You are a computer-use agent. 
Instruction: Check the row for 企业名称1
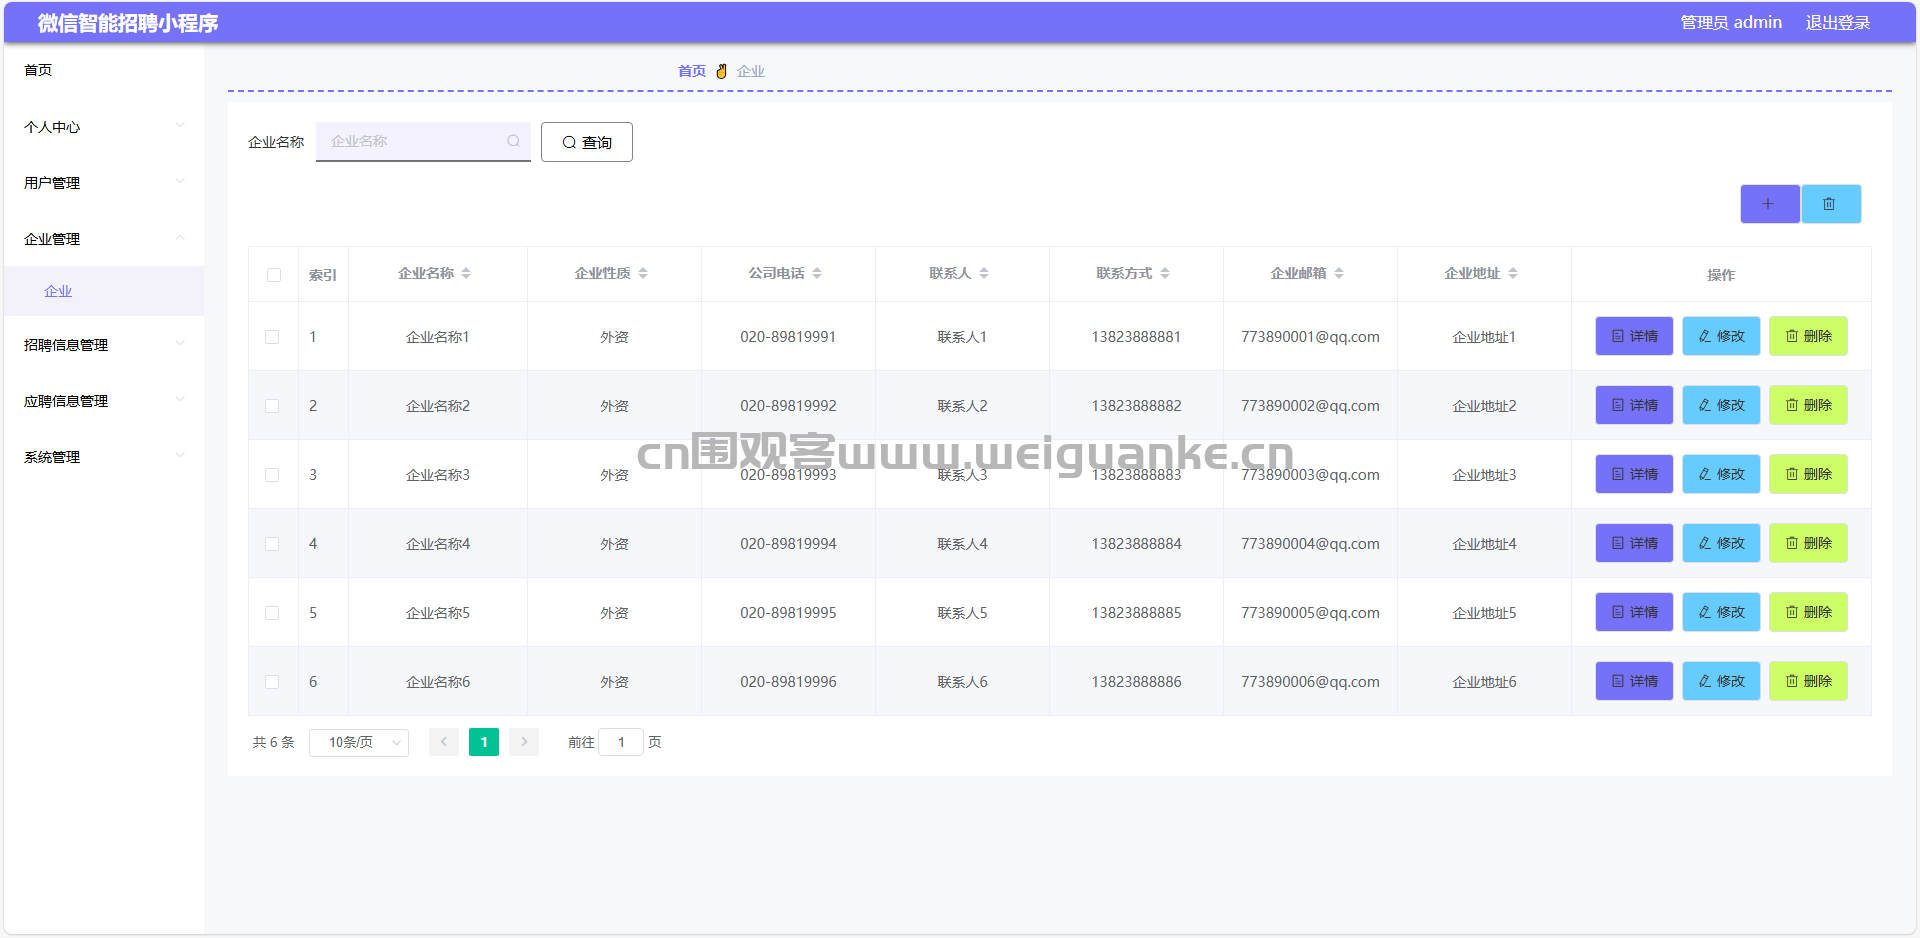click(272, 337)
